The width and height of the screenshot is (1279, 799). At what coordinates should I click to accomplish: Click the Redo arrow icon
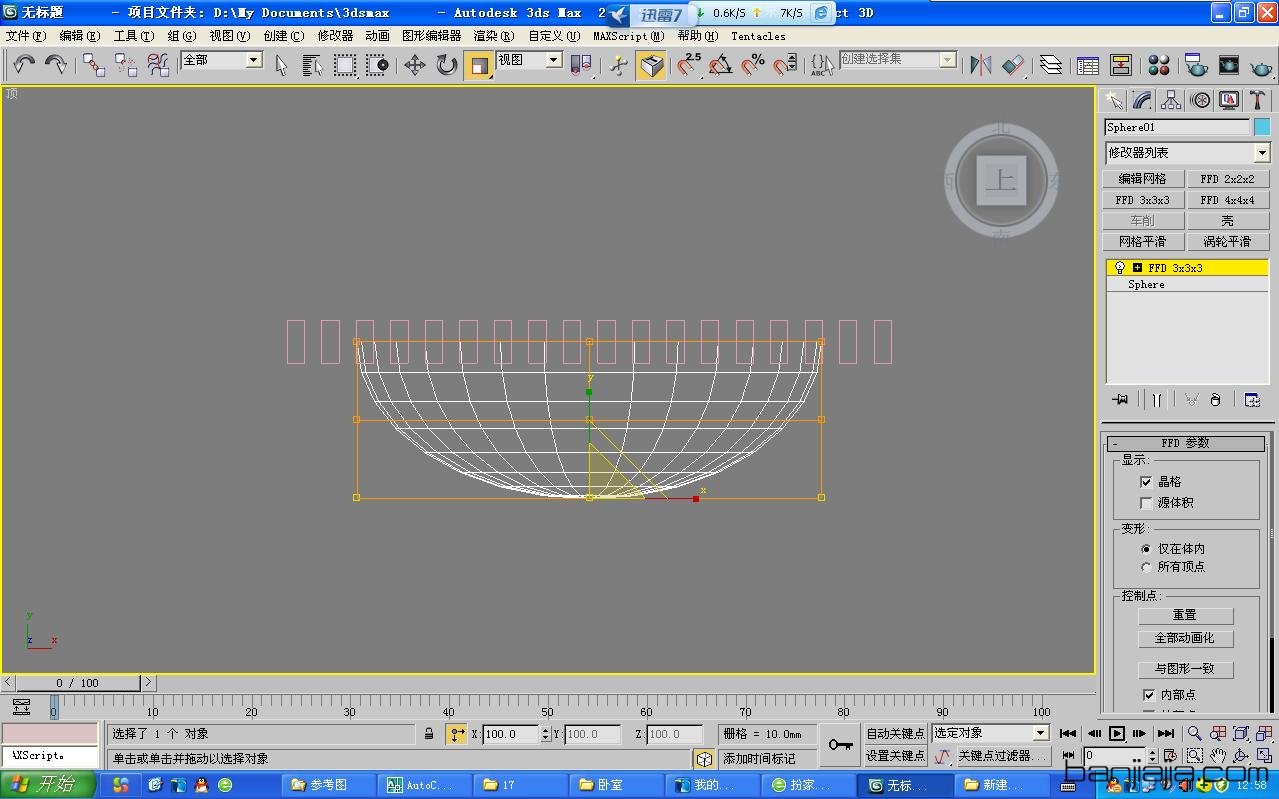pos(56,65)
